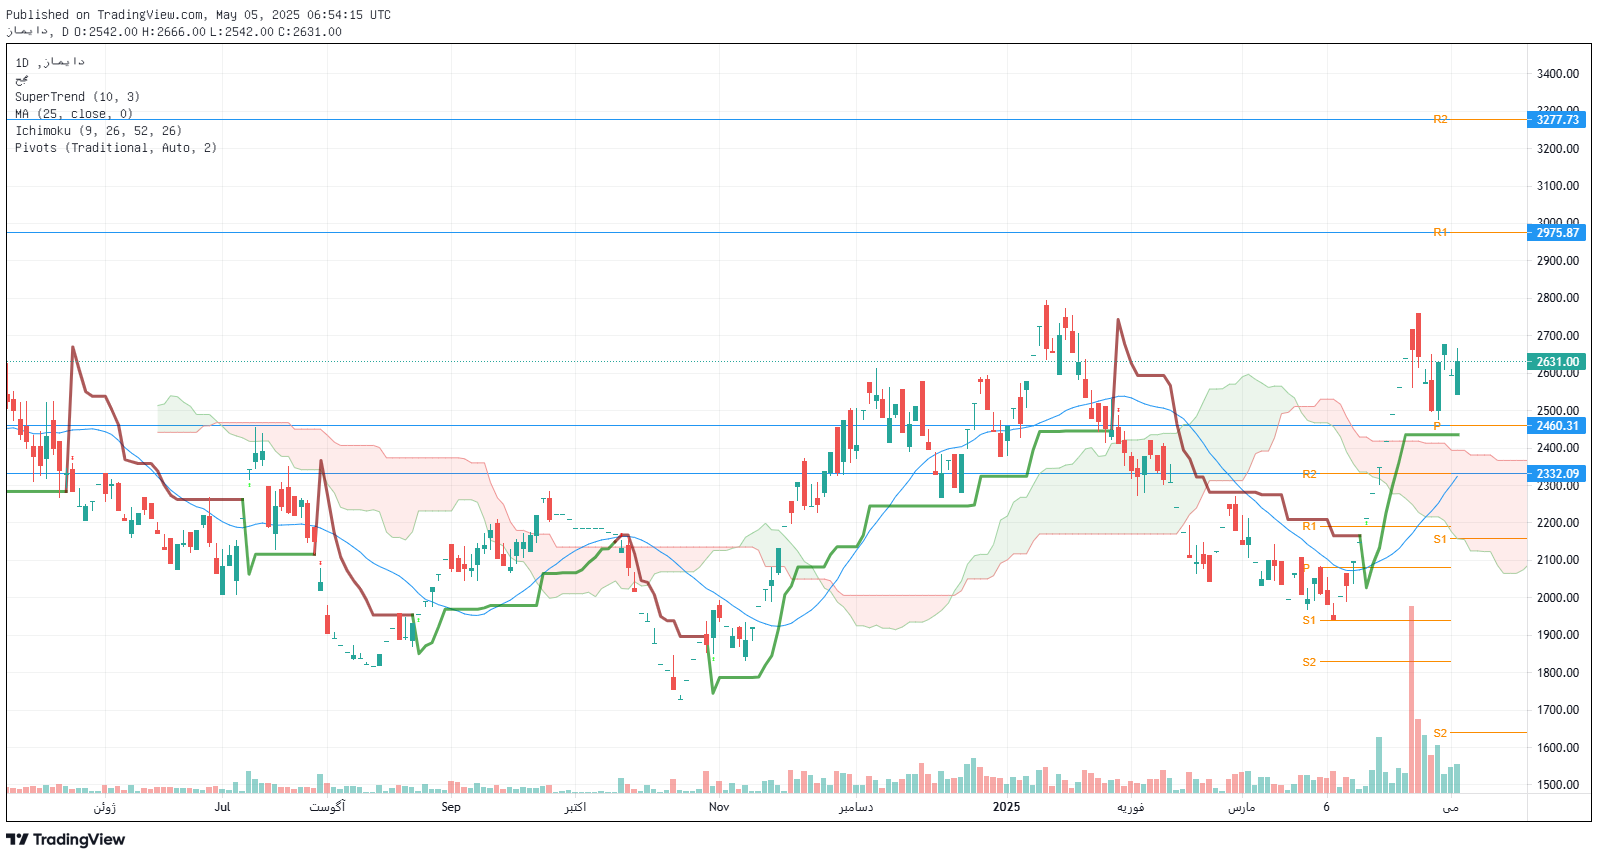Click the S2 pivot label near 1640 price level
The width and height of the screenshot is (1598, 858).
tap(1440, 733)
